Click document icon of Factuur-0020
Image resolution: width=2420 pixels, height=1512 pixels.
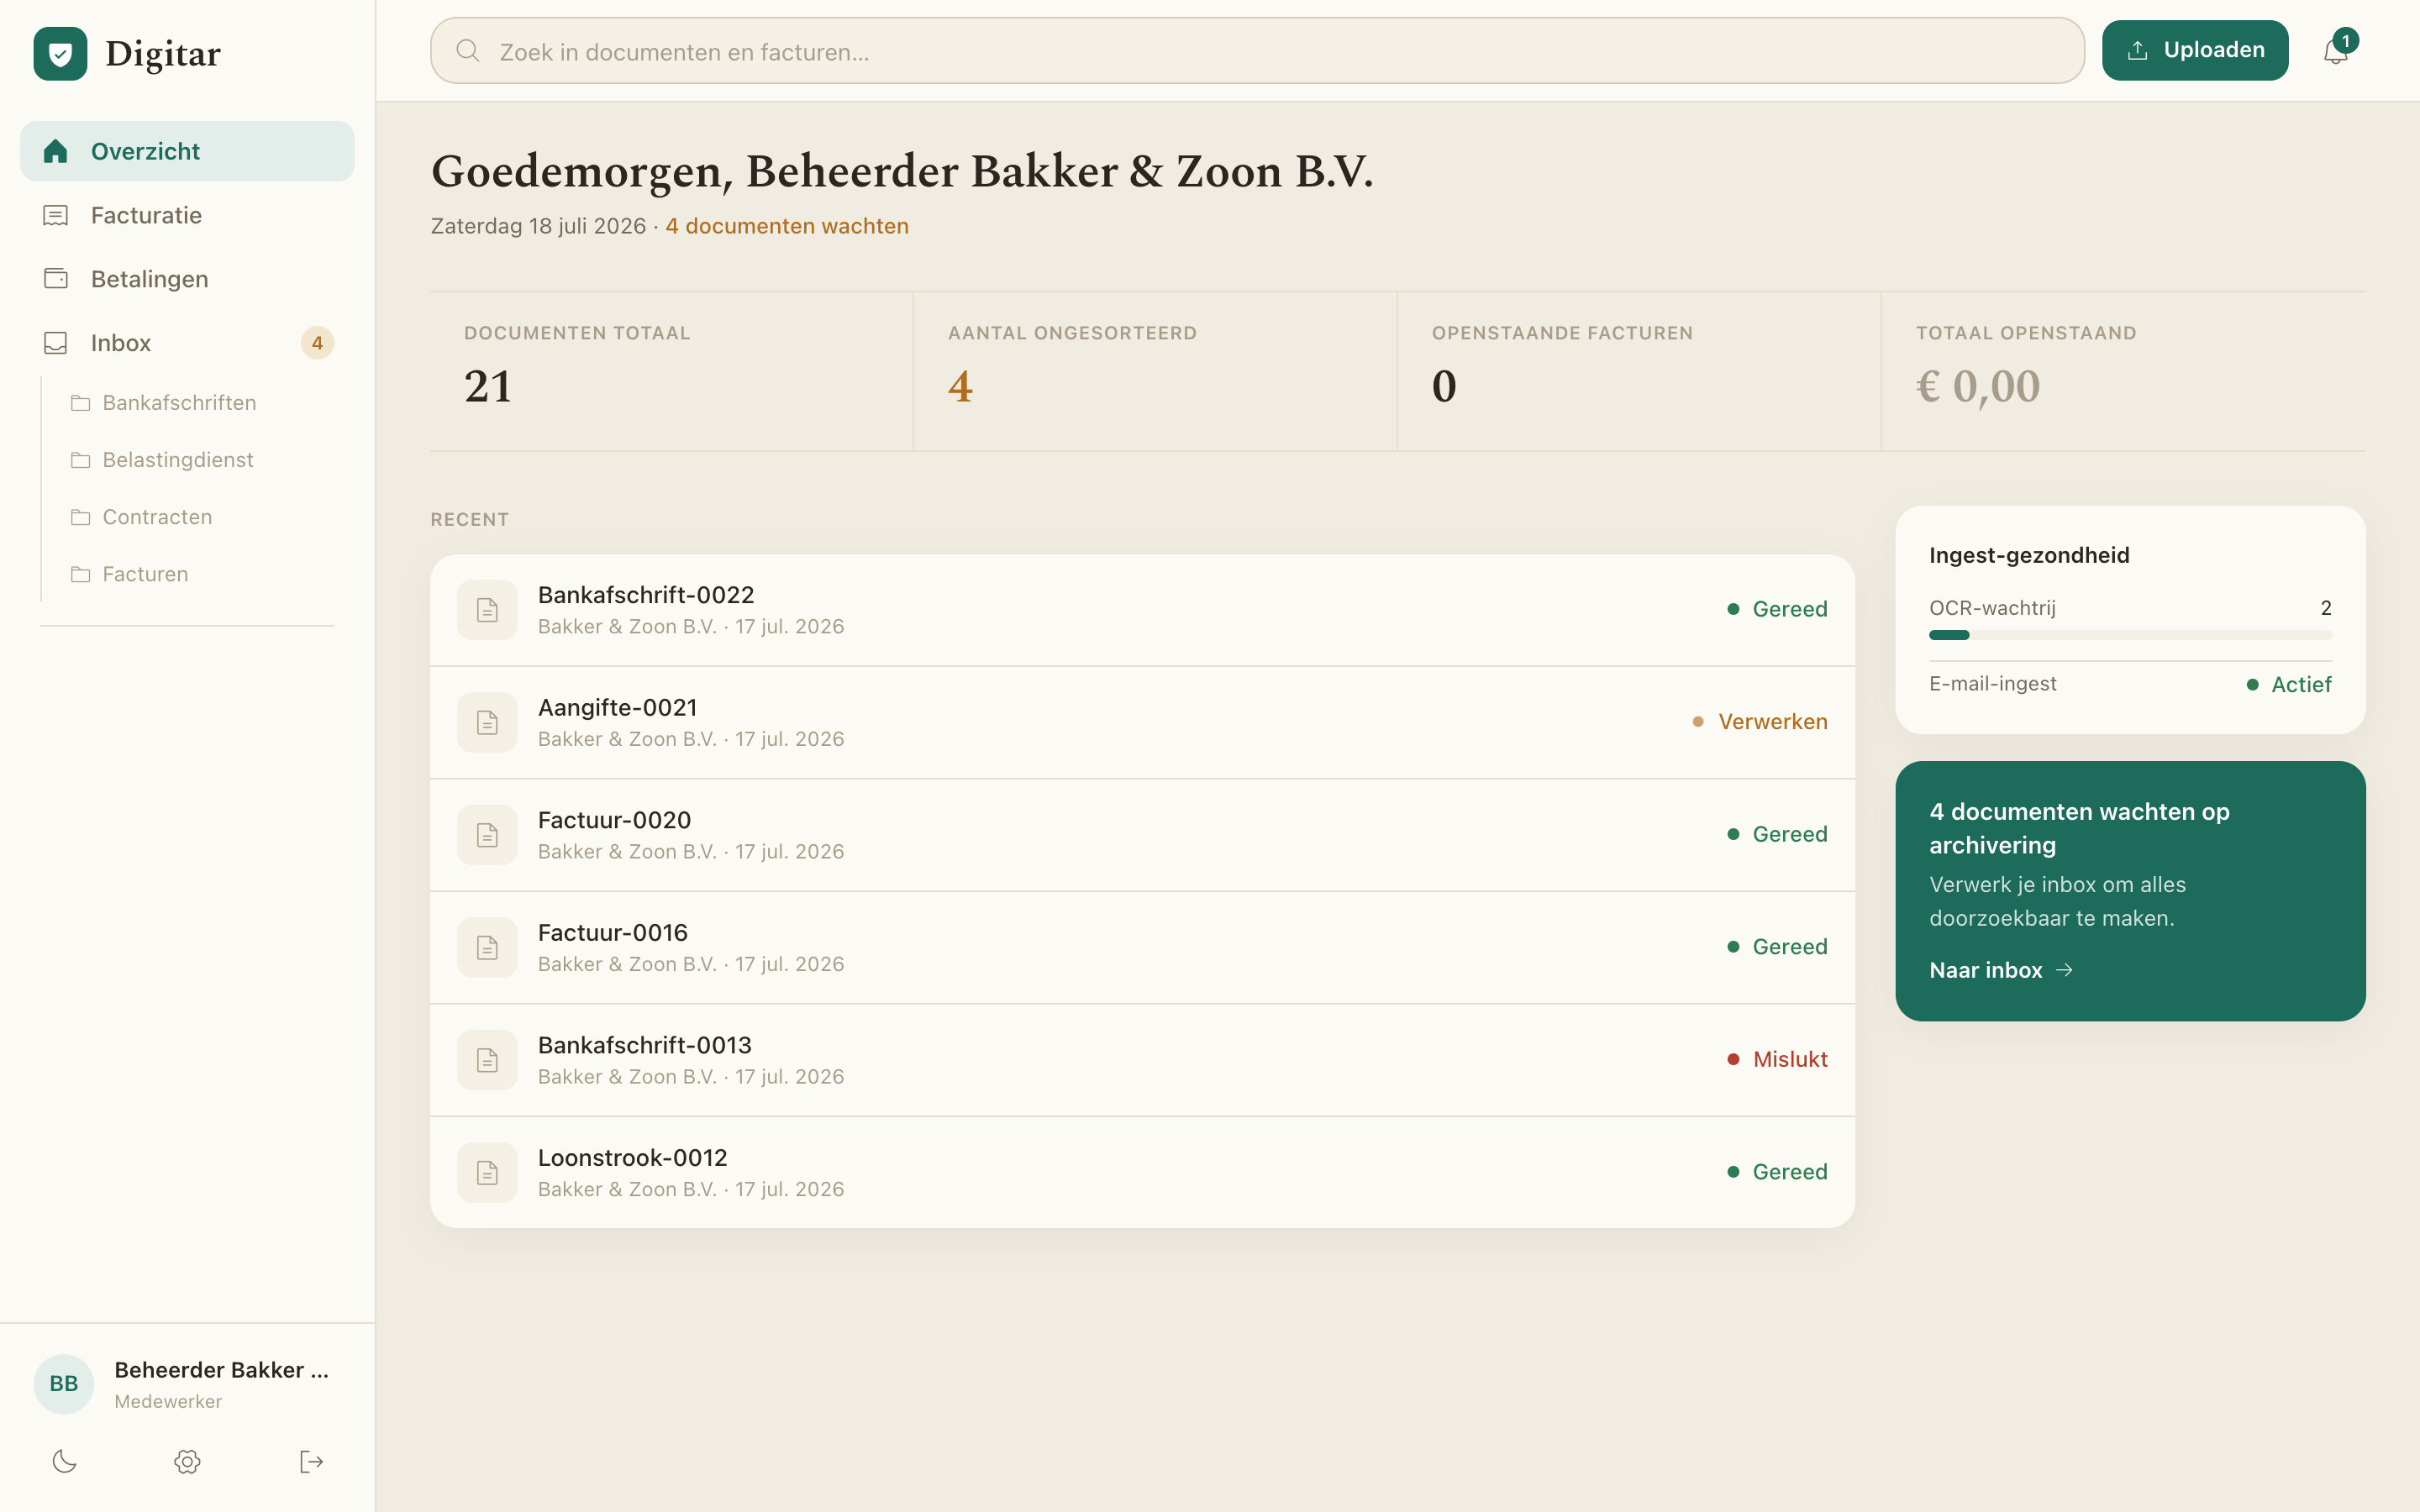click(x=487, y=835)
